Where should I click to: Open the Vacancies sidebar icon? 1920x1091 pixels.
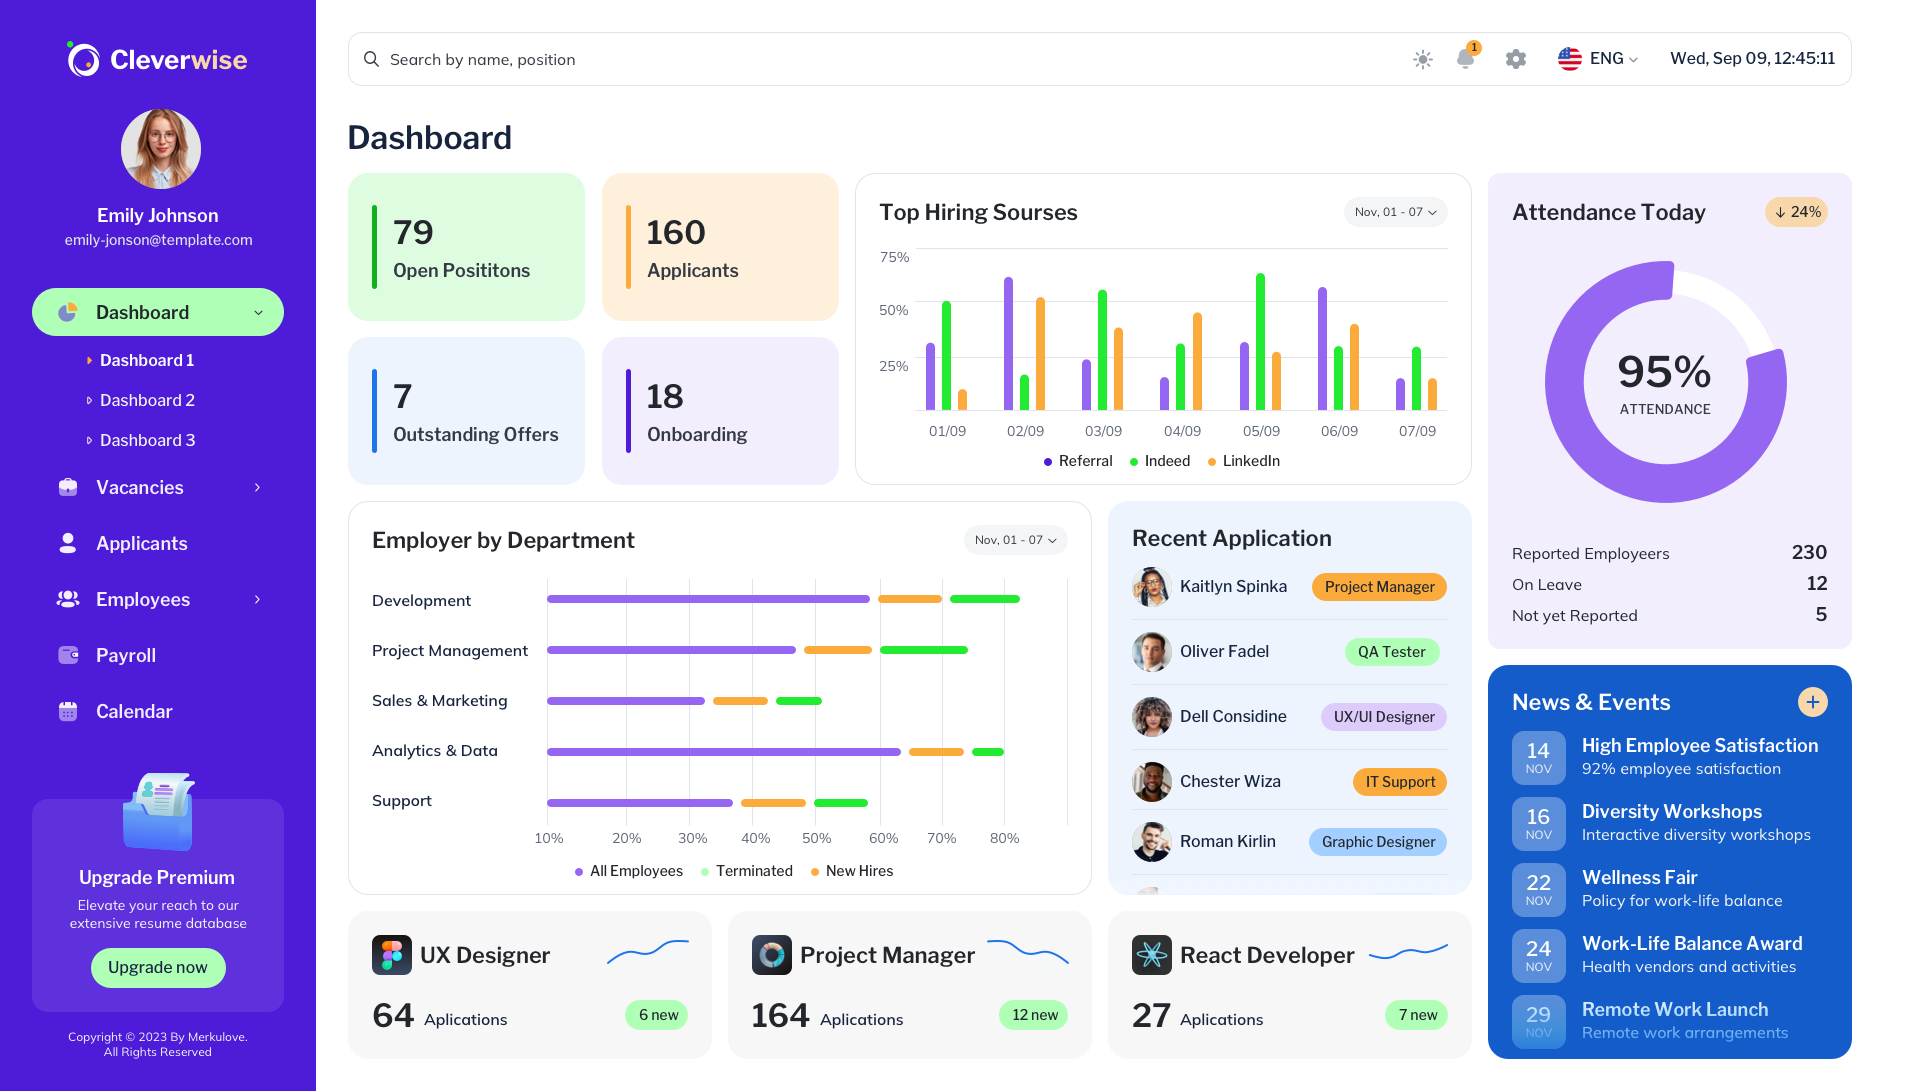coord(66,487)
